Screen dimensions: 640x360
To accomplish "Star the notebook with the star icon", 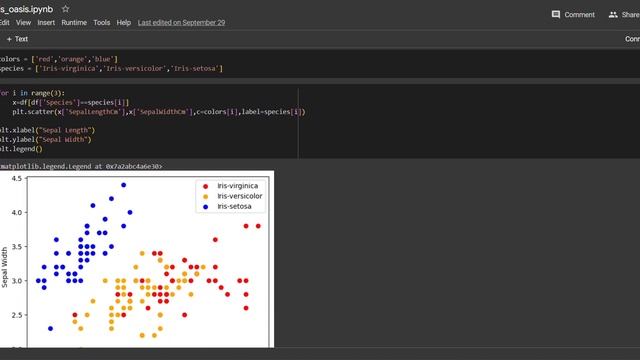I will pos(65,9).
